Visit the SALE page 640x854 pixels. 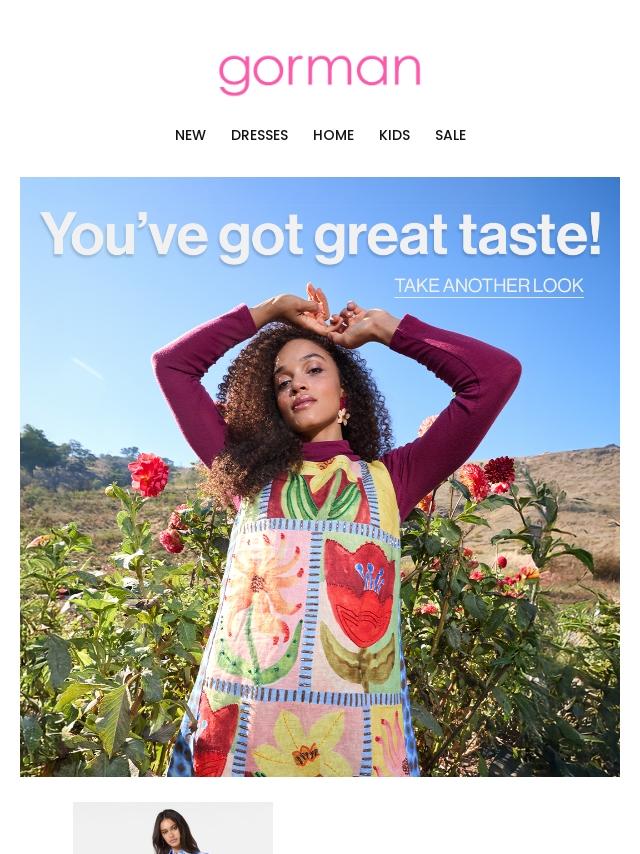450,135
